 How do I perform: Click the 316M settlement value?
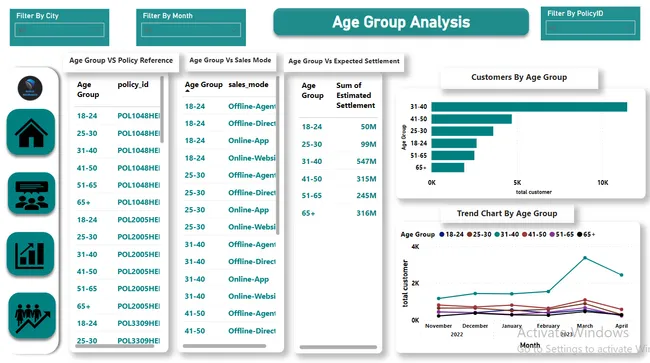coord(366,213)
